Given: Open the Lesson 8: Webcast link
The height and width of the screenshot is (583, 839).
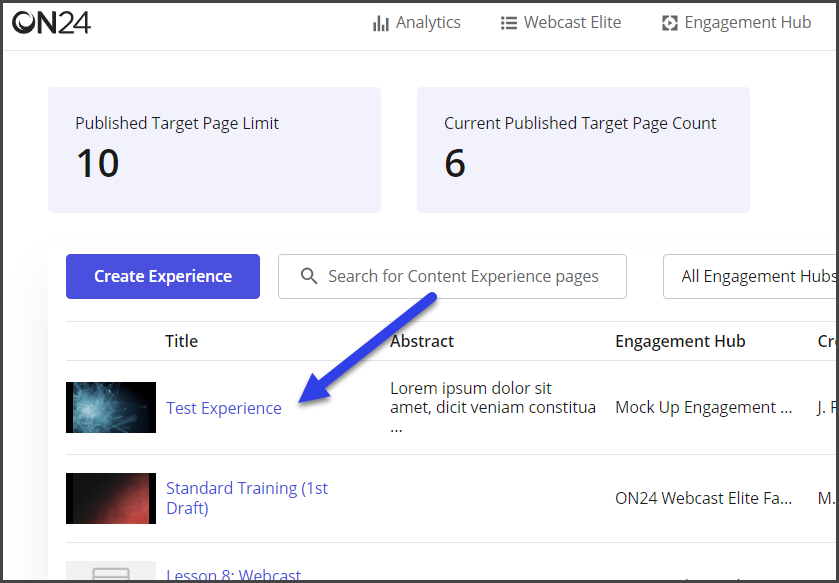Looking at the screenshot, I should [x=234, y=575].
